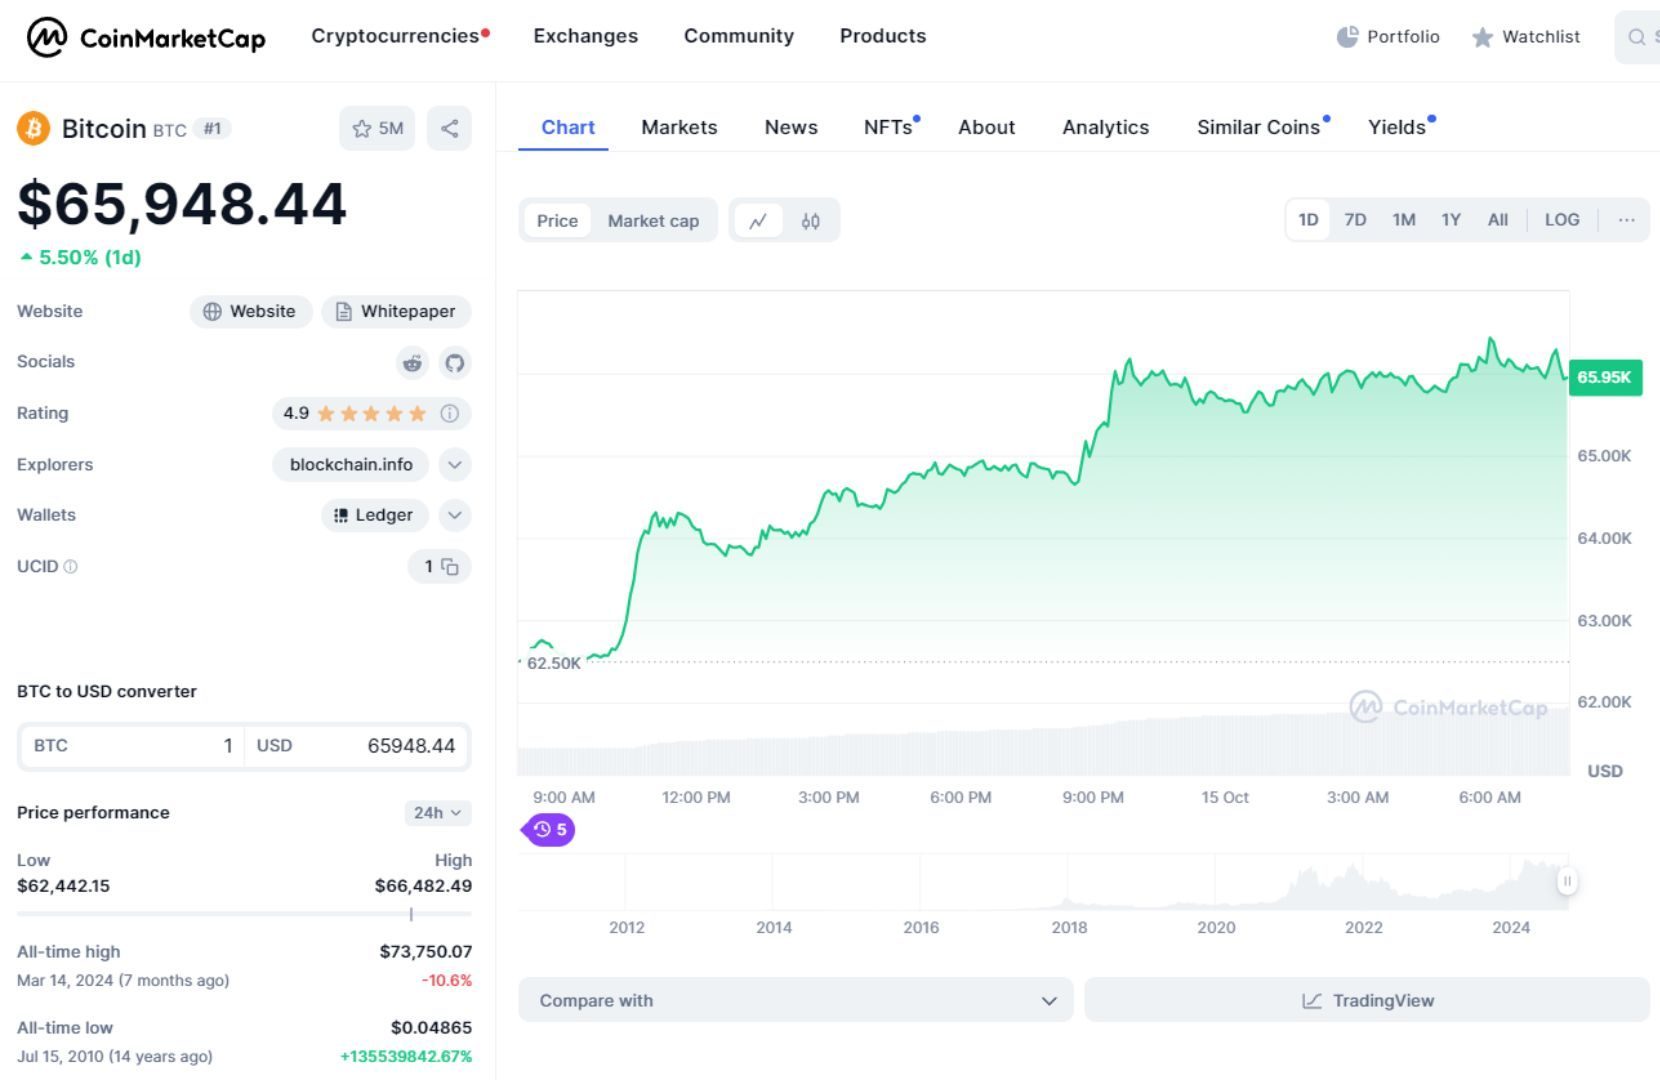This screenshot has height=1080, width=1660.
Task: Open the TradingView button
Action: (x=1367, y=1000)
